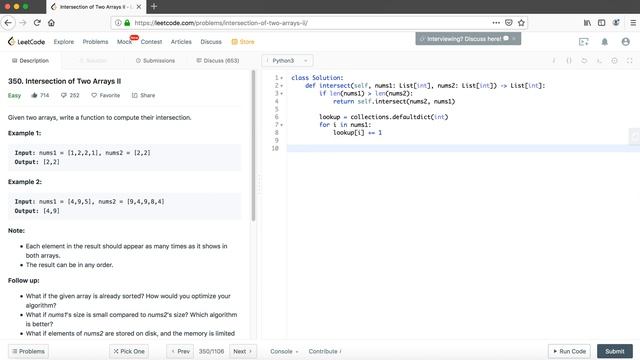This screenshot has width=640, height=360.
Task: View site security lock info
Action: [x=127, y=23]
